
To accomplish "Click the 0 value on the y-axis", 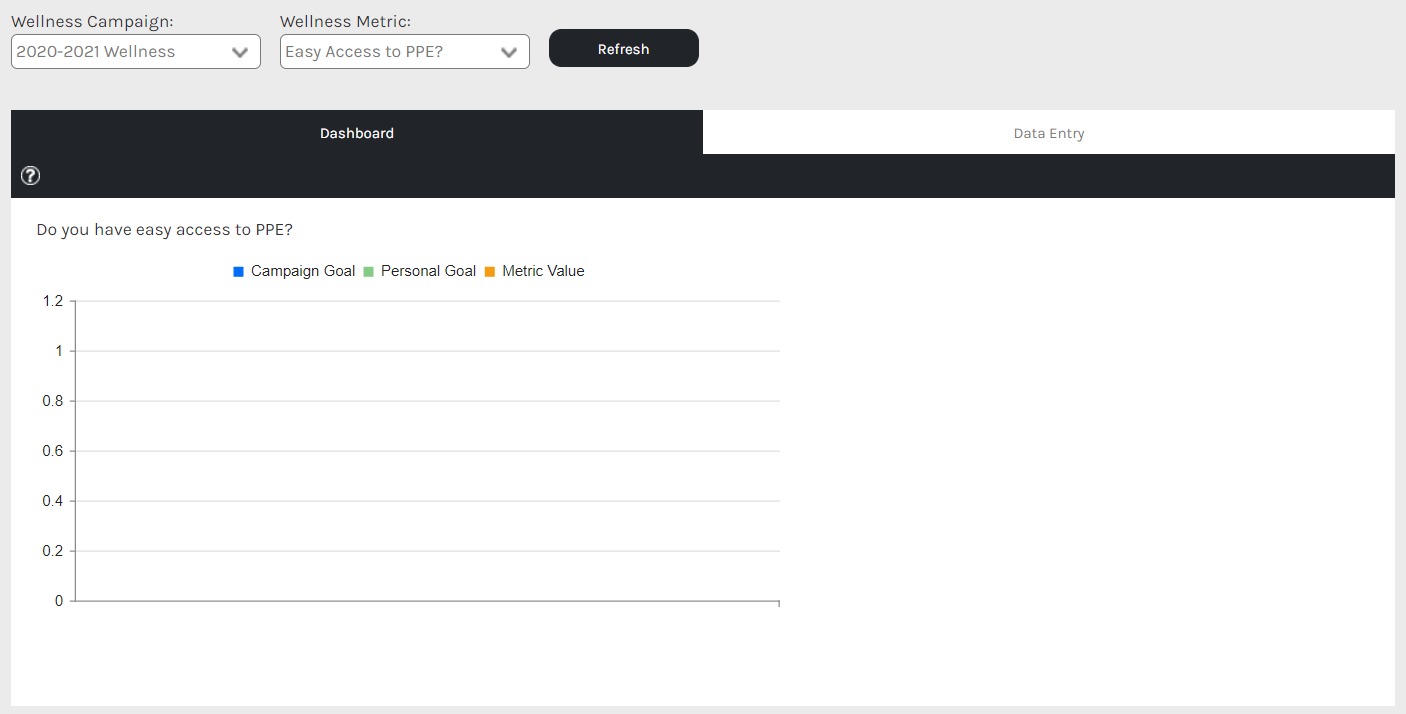I will point(59,601).
